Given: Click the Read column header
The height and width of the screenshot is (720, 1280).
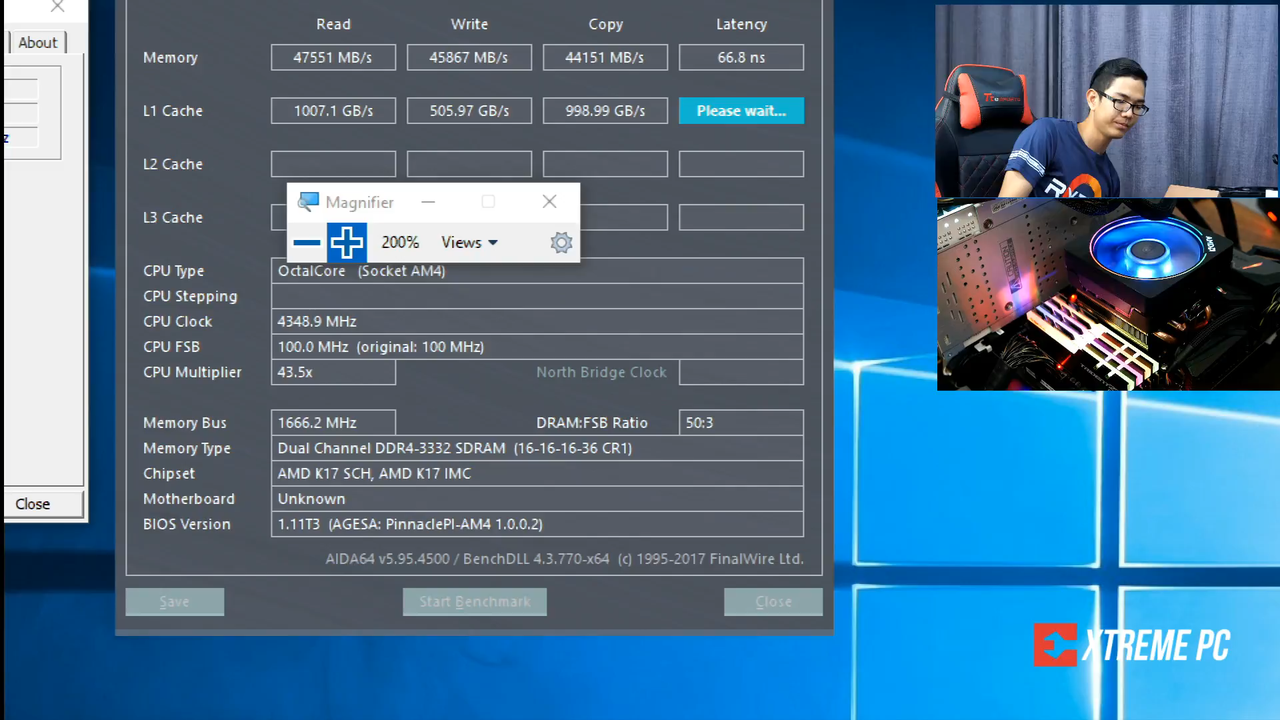Looking at the screenshot, I should click(333, 24).
